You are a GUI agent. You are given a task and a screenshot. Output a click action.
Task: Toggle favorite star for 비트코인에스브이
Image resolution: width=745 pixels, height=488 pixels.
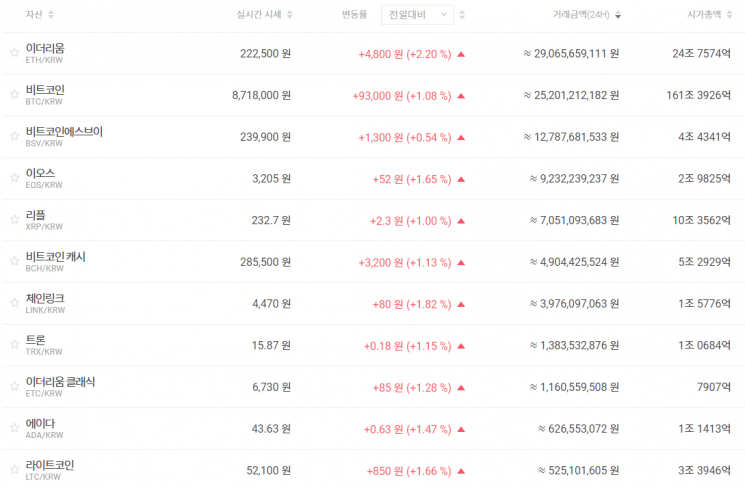coord(15,136)
